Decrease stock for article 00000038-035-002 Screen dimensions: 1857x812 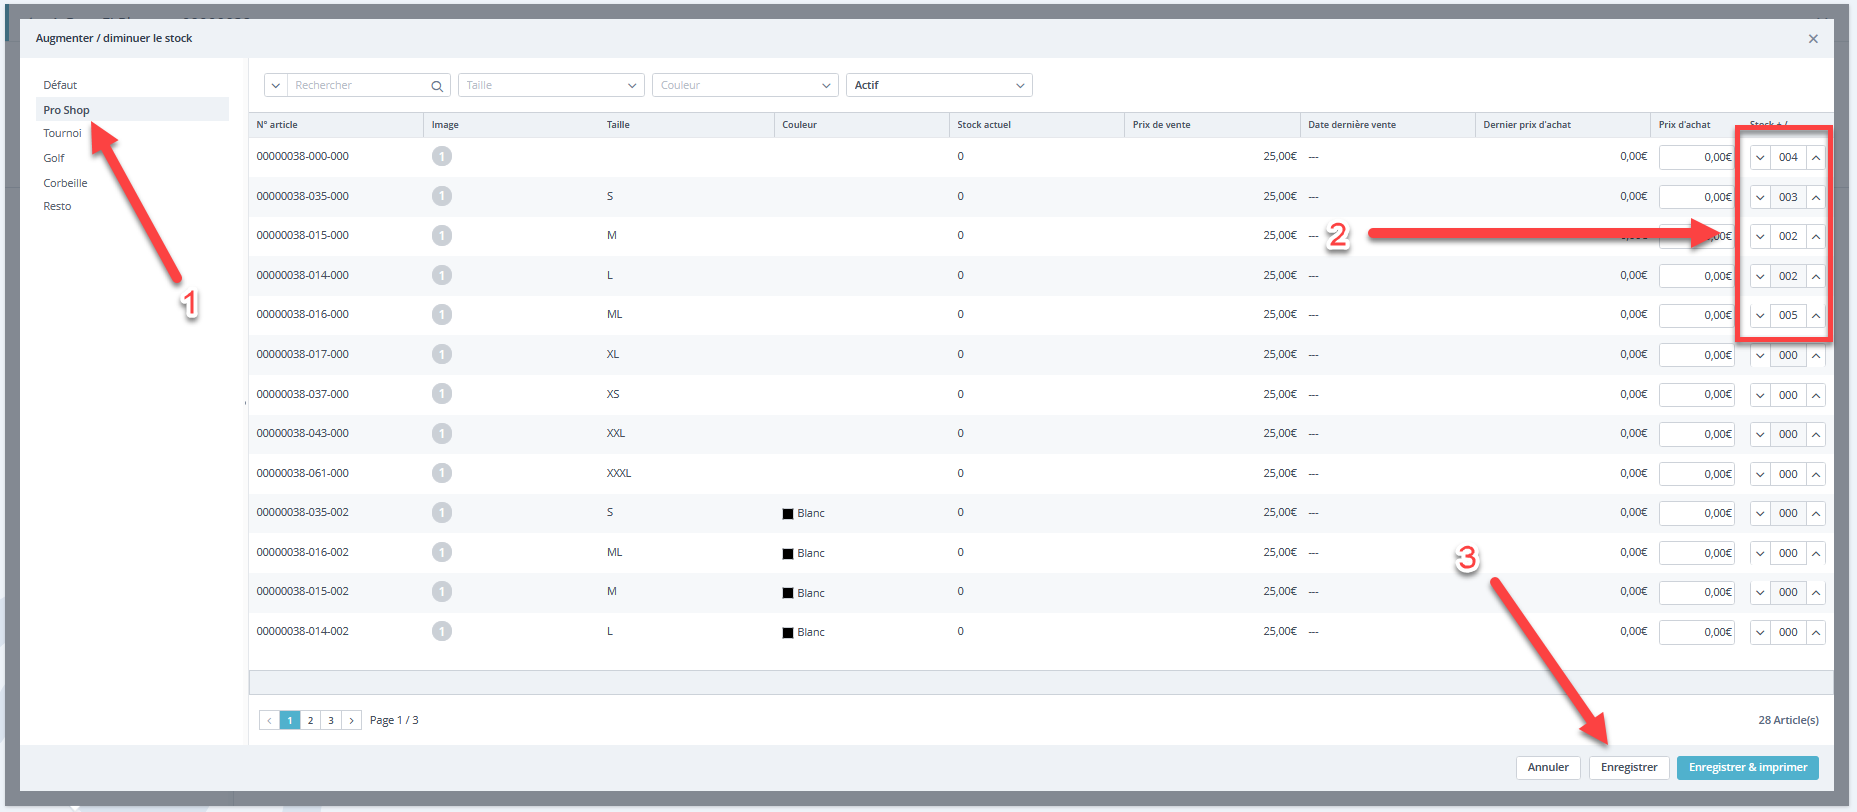click(1760, 513)
